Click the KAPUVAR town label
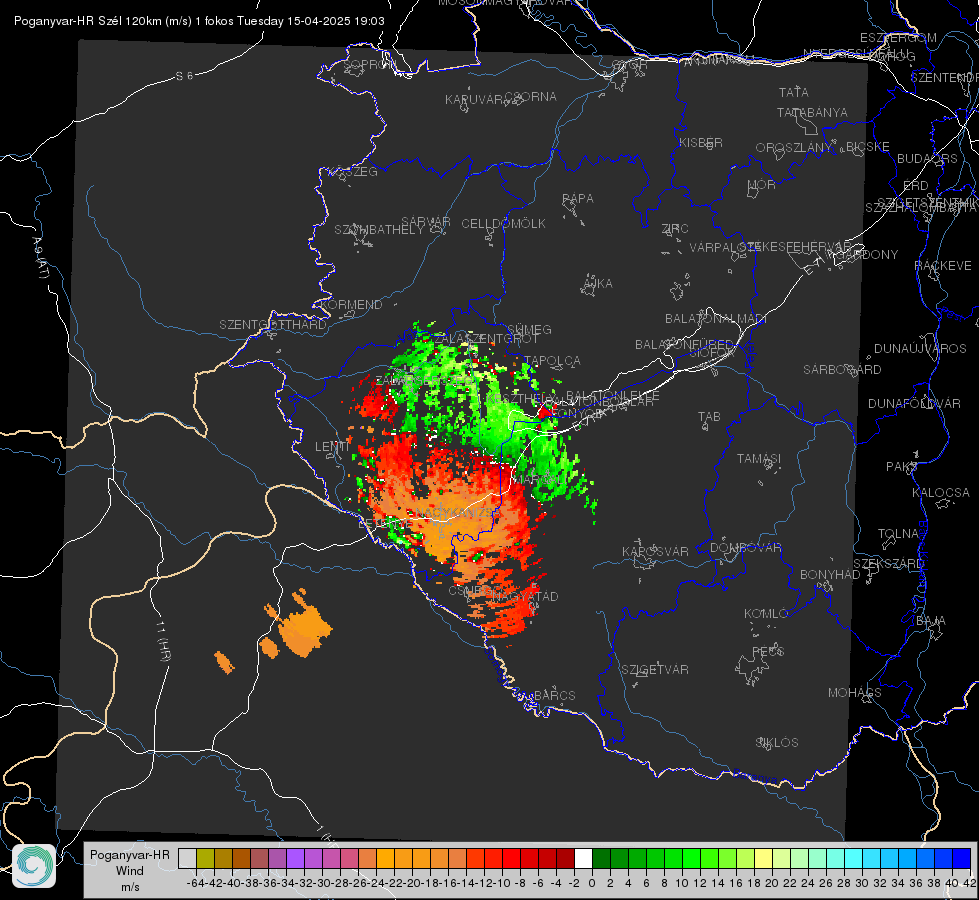This screenshot has height=900, width=979. pos(475,100)
